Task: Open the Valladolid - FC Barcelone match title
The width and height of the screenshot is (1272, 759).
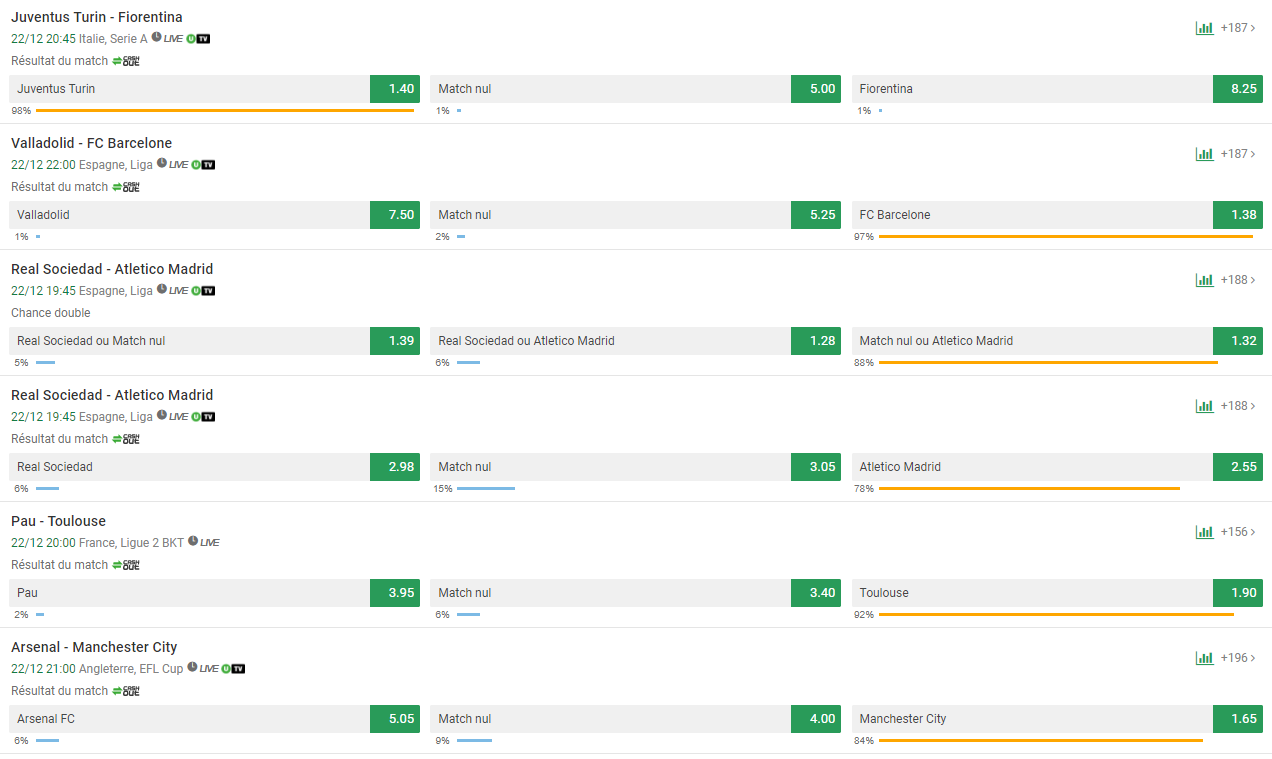Action: point(92,143)
